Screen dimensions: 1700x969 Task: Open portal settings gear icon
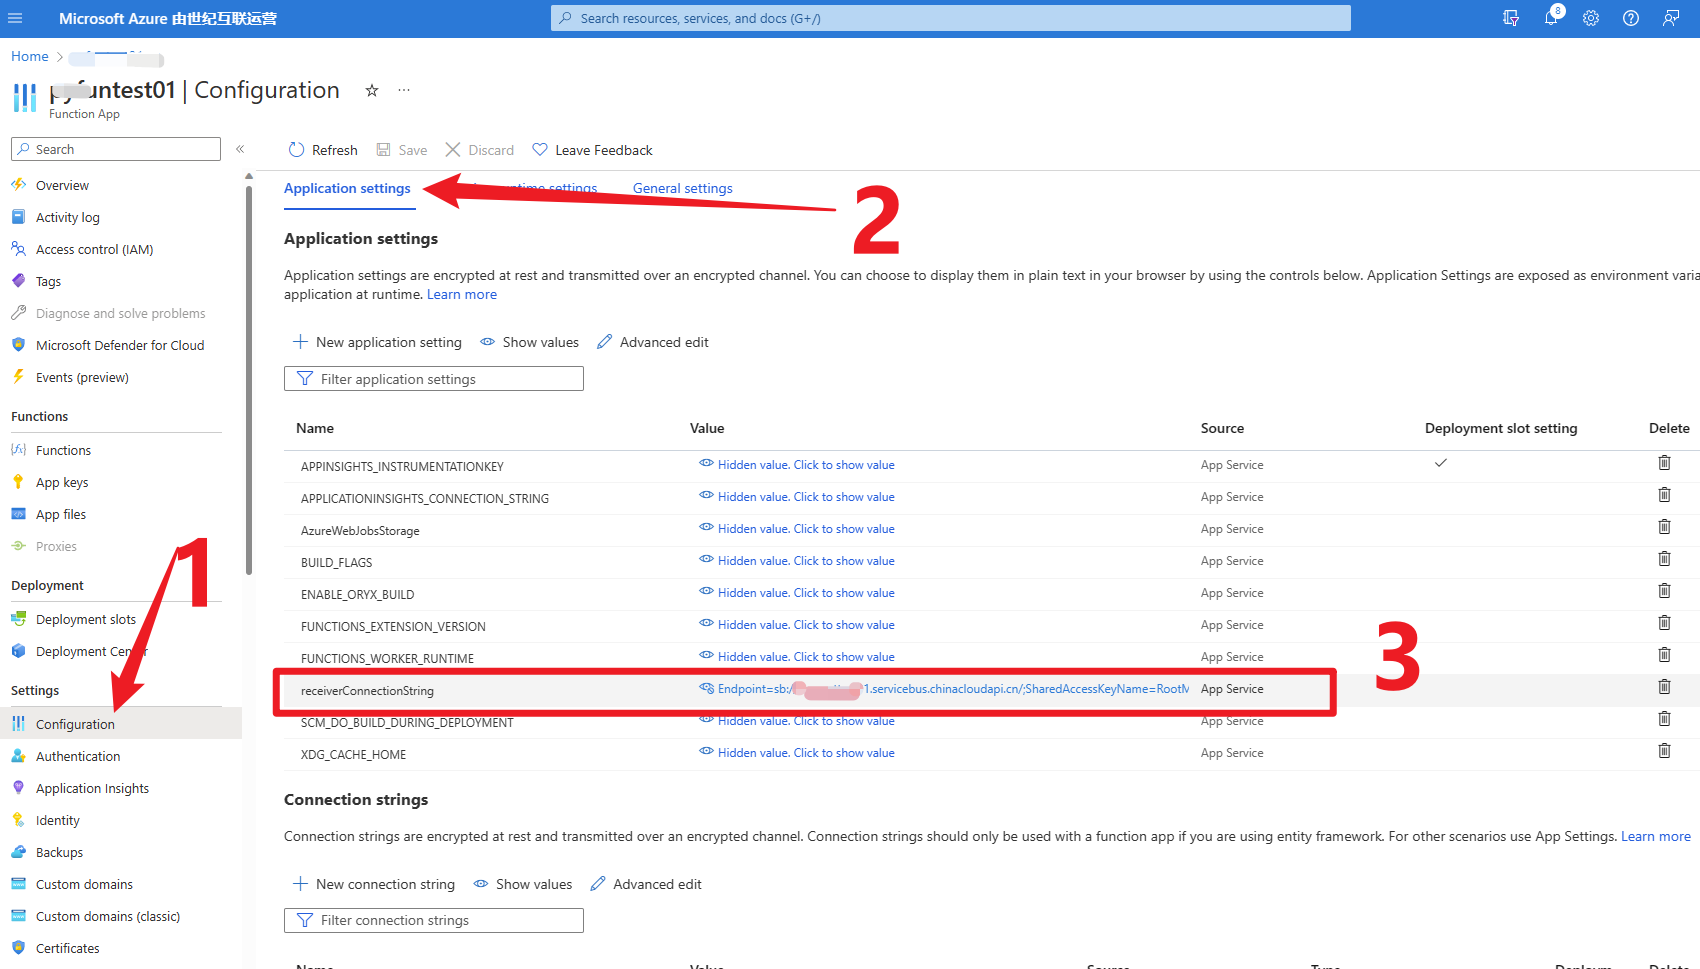1591,18
